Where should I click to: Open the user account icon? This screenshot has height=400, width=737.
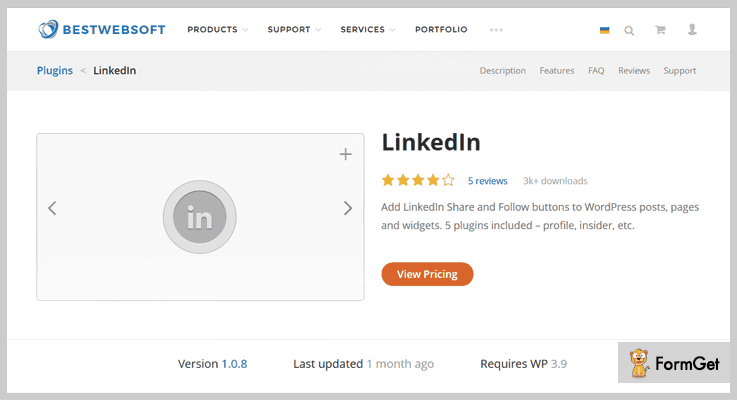tap(692, 30)
